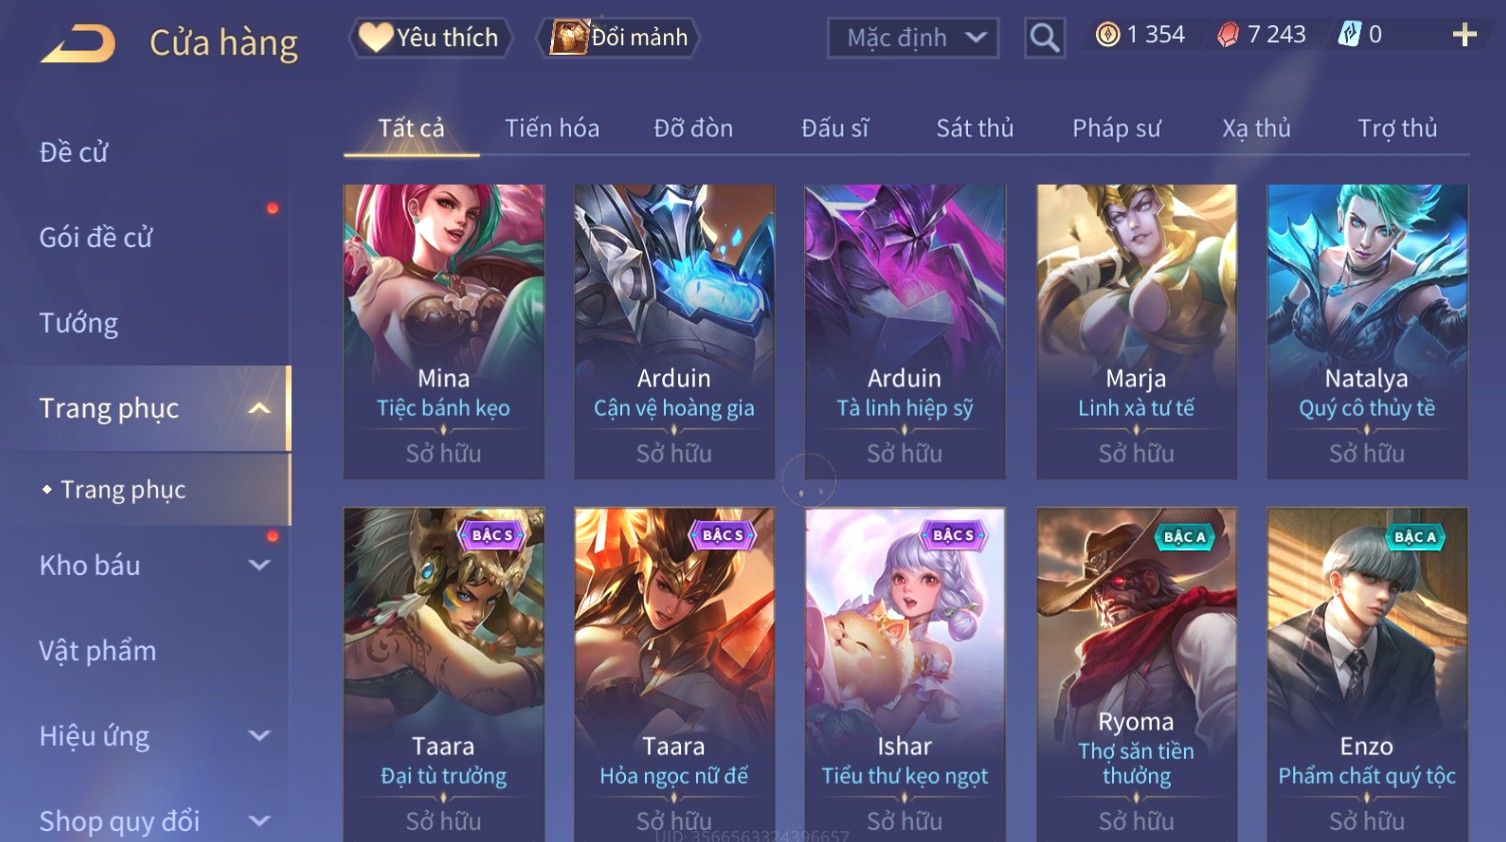Open the Mặc định sort dropdown
Screen dimensions: 1506x842
coord(913,38)
